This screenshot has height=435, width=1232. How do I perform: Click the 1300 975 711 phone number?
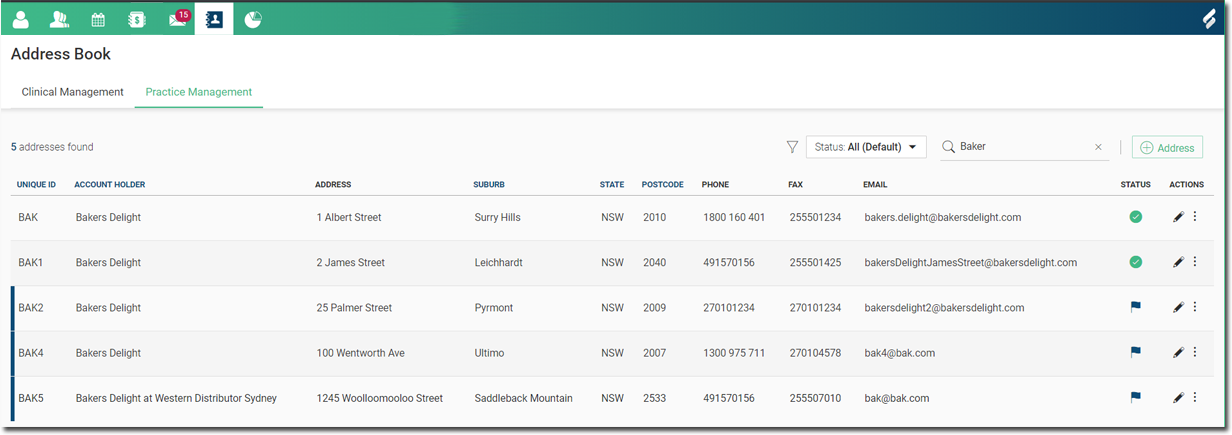tap(734, 352)
